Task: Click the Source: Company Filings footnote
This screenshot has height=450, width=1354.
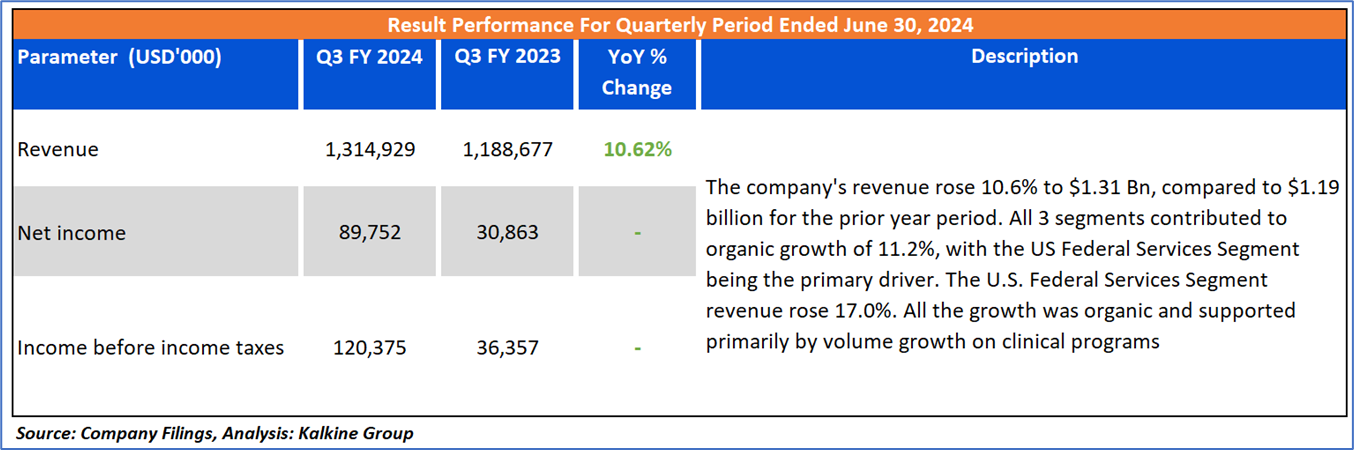Action: 215,433
